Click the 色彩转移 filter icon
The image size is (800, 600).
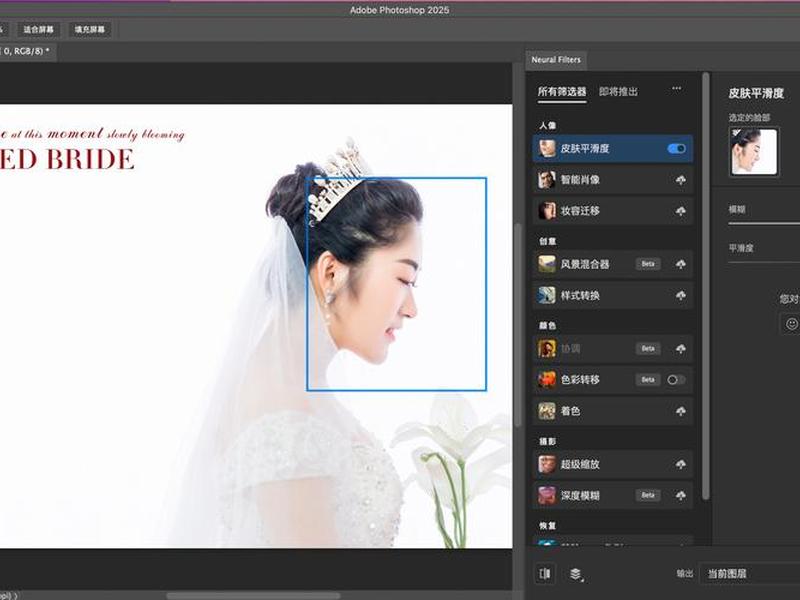[x=547, y=380]
